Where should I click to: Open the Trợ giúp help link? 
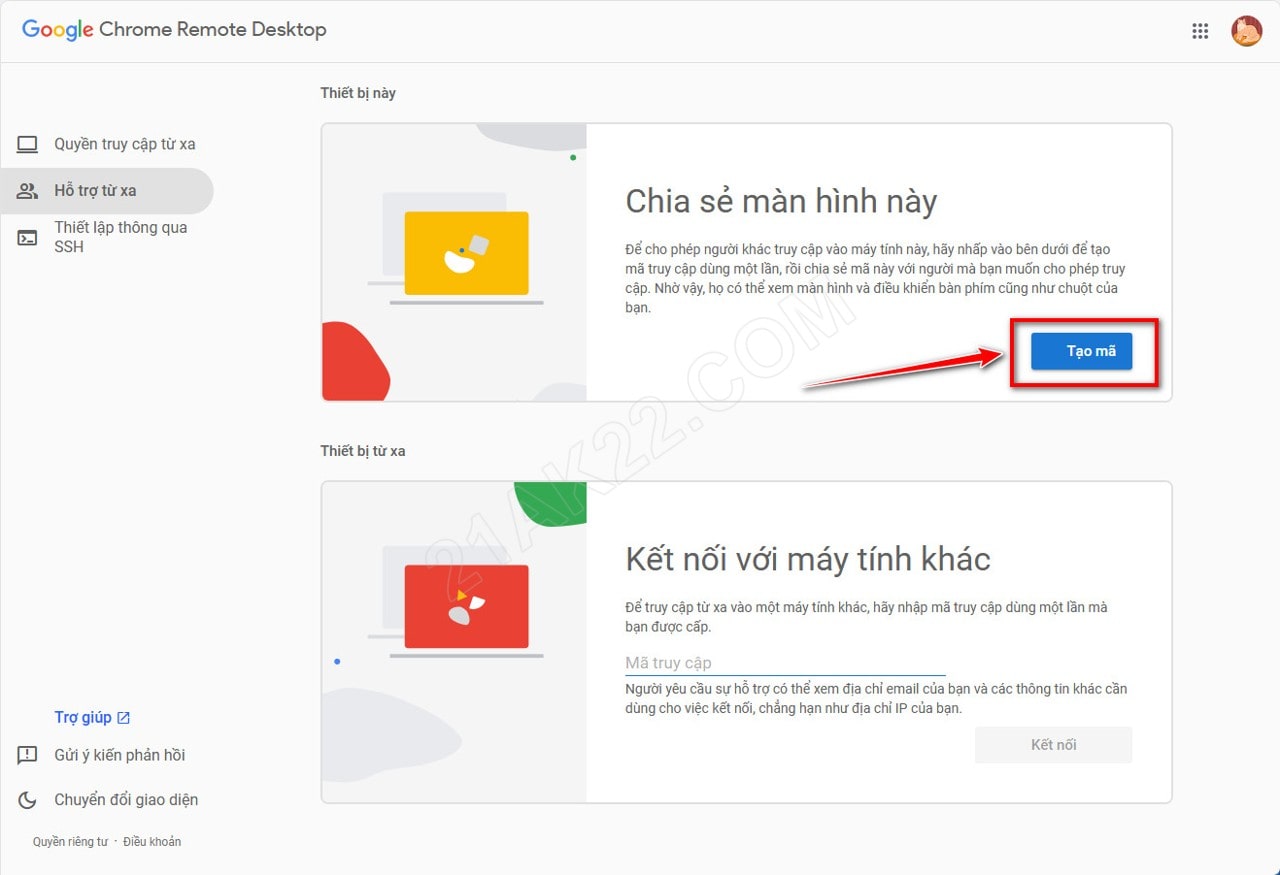(92, 718)
